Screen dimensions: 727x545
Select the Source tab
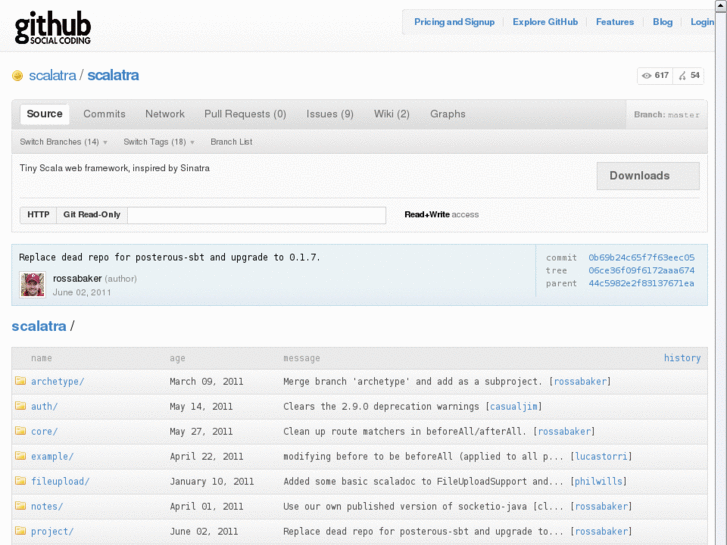[x=45, y=114]
